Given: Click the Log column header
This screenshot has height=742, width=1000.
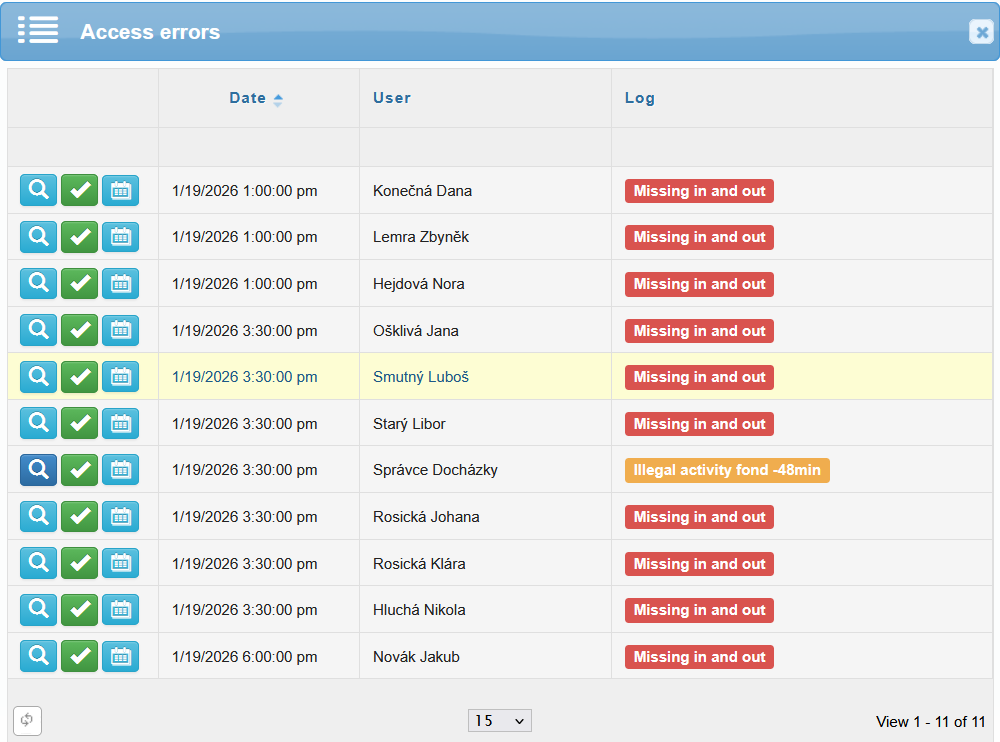Looking at the screenshot, I should coord(640,98).
